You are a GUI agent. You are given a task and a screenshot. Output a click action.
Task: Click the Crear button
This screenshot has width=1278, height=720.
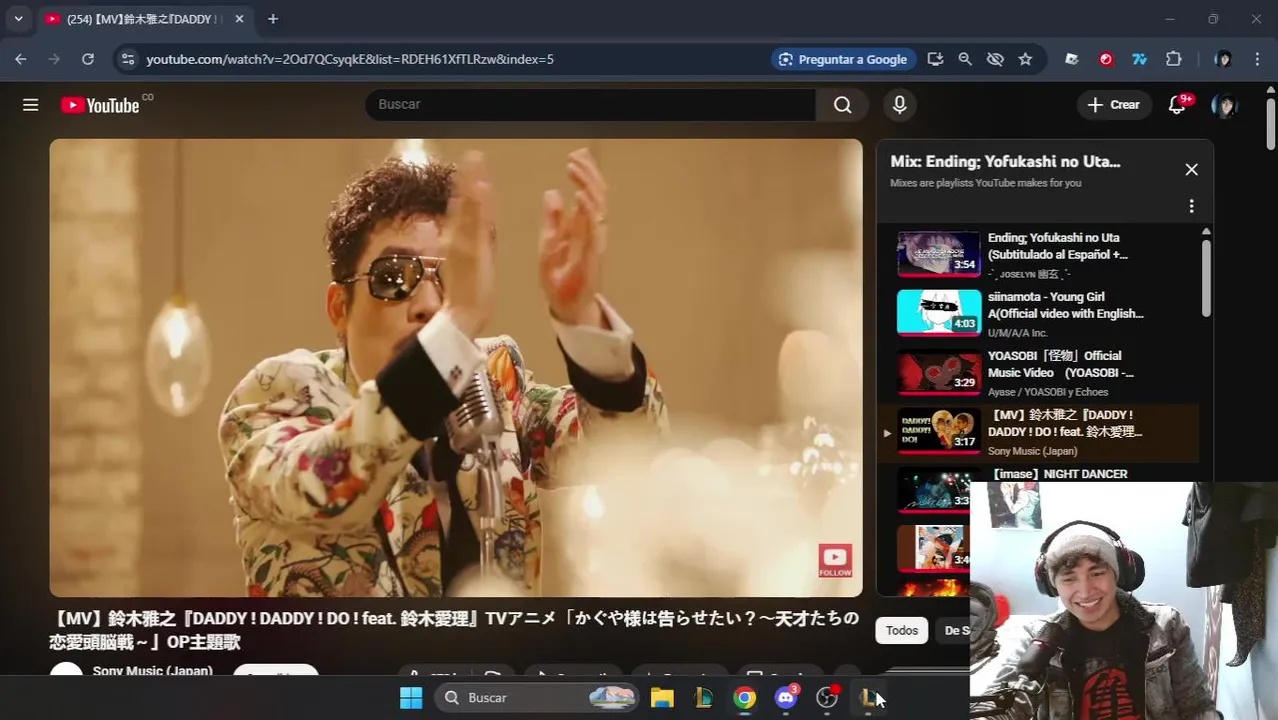point(1113,105)
